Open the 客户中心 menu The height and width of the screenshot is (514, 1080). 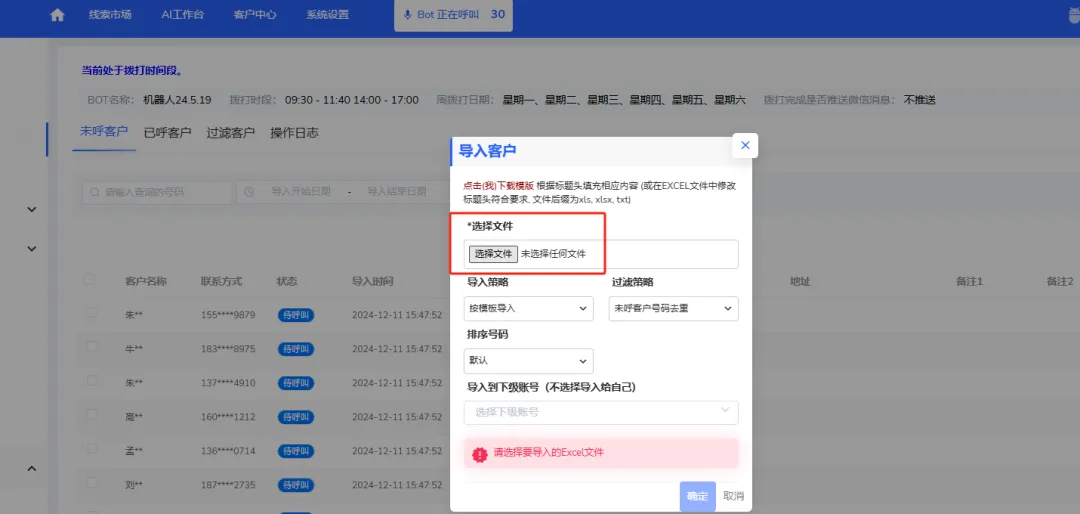tap(255, 14)
